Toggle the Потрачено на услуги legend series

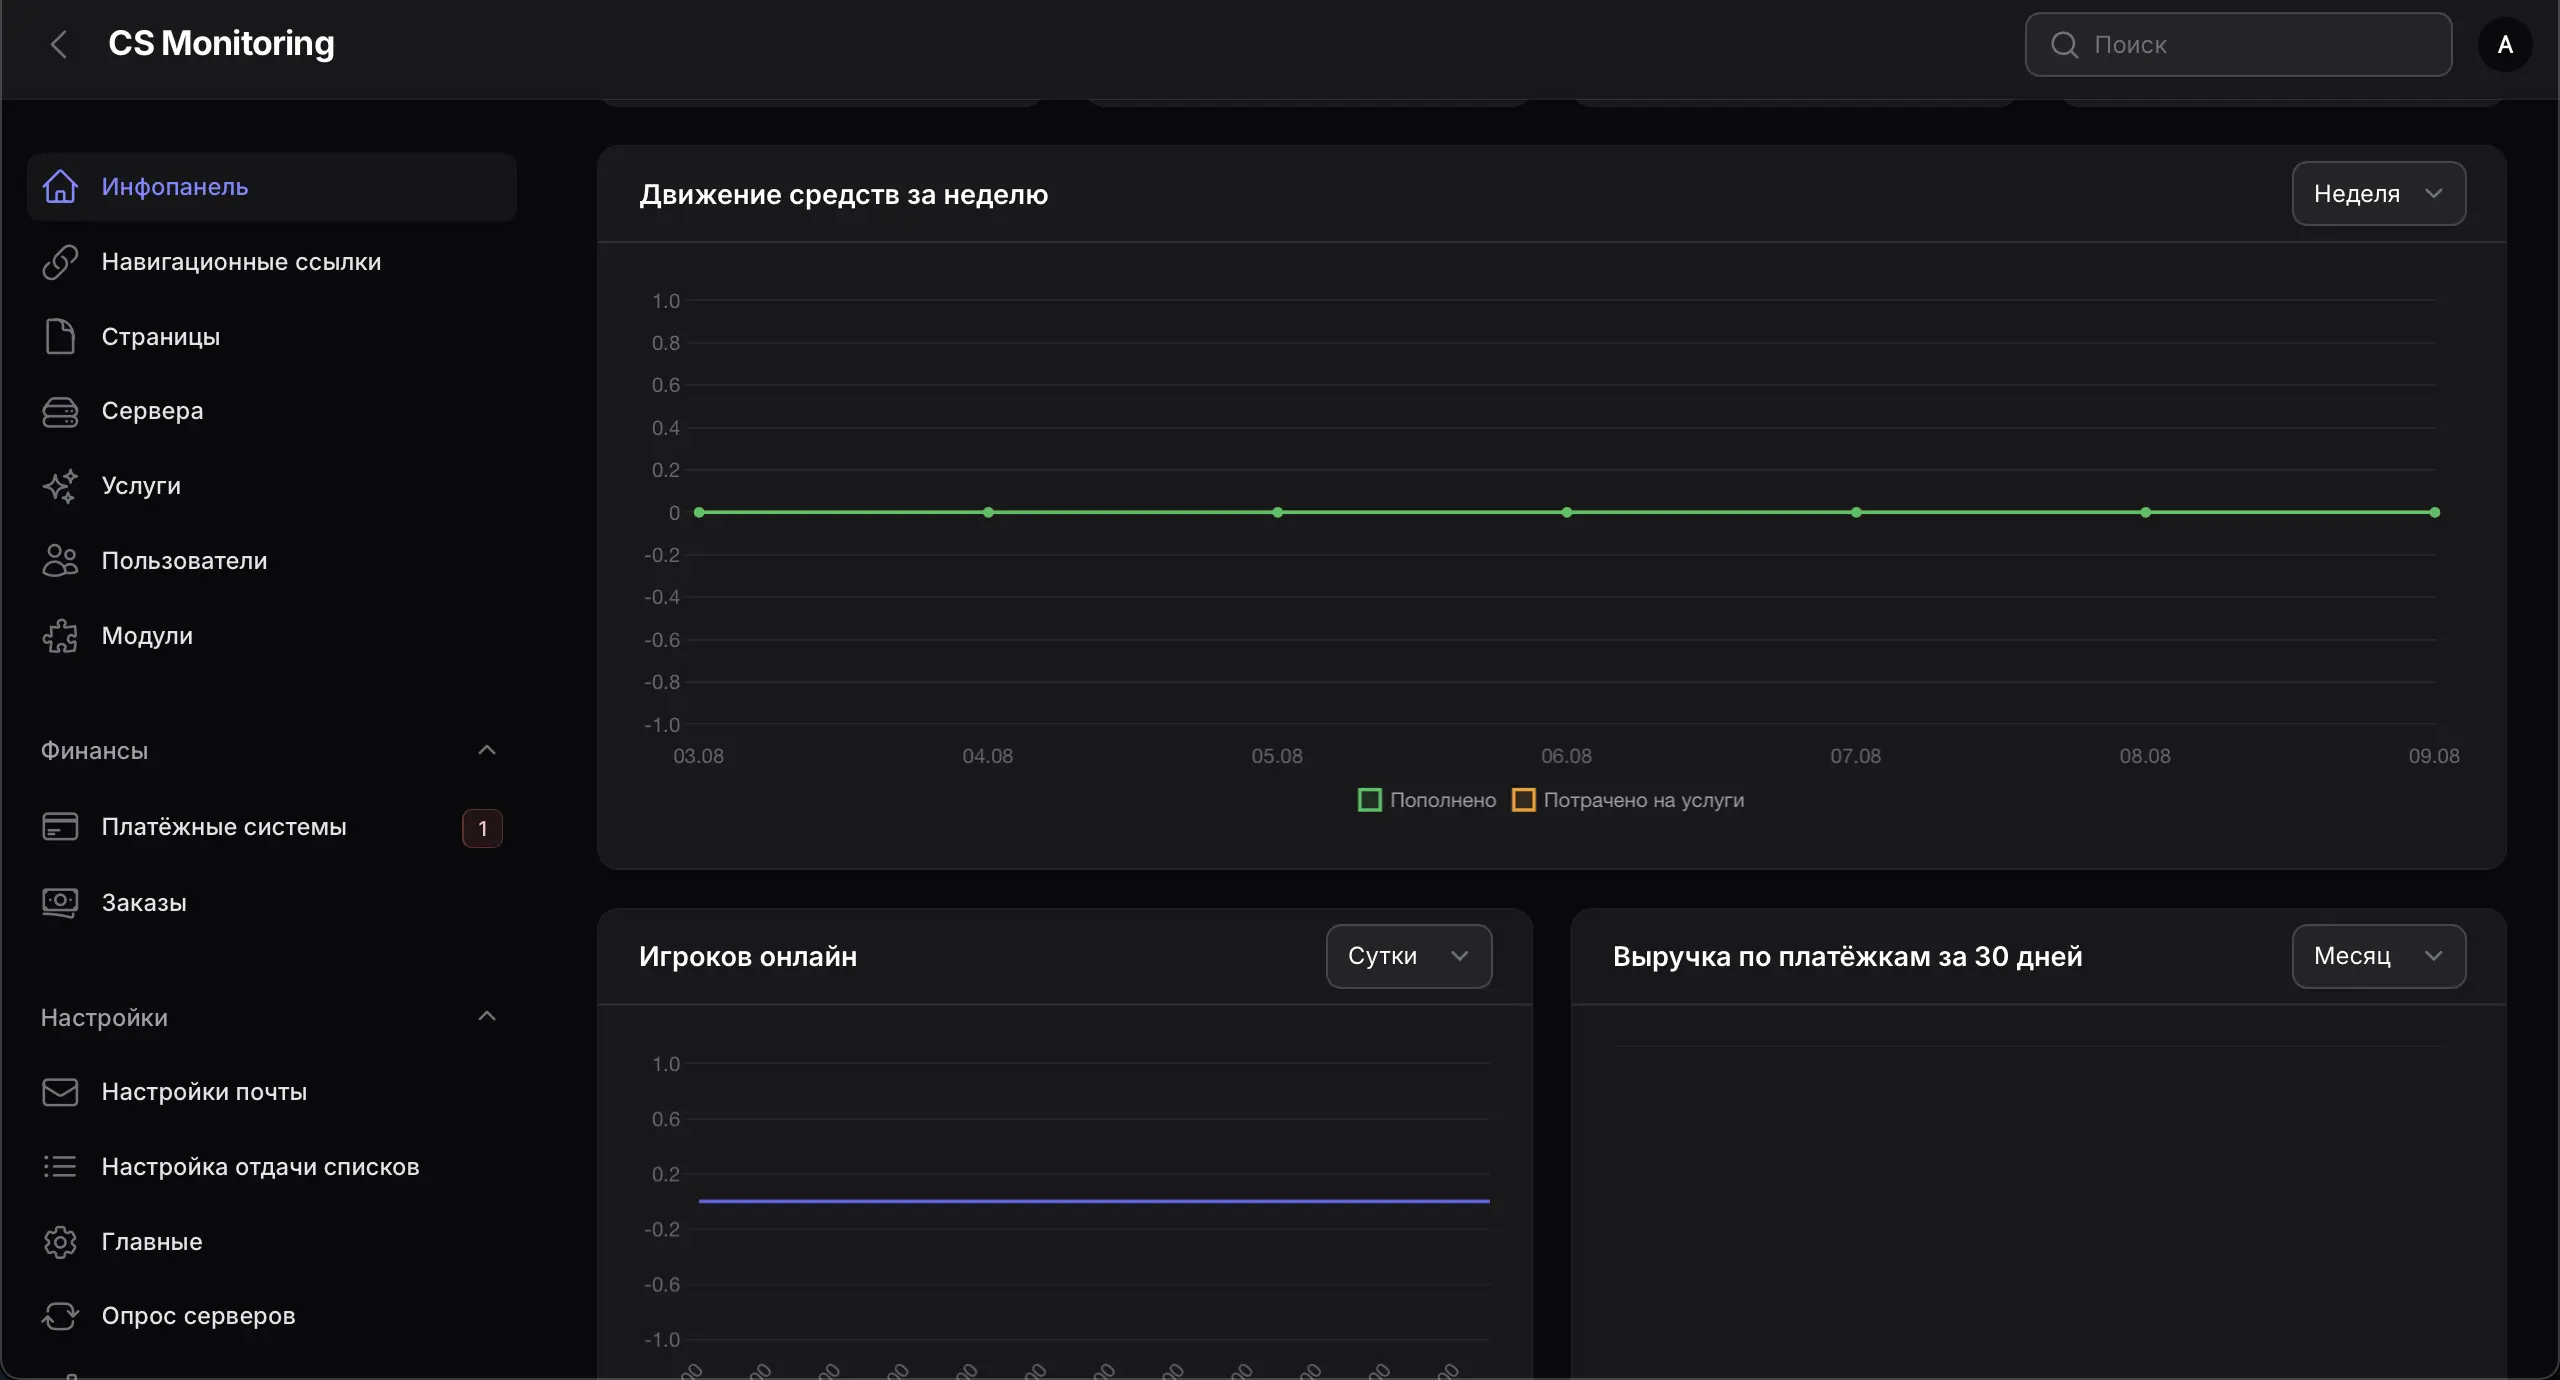point(1628,800)
